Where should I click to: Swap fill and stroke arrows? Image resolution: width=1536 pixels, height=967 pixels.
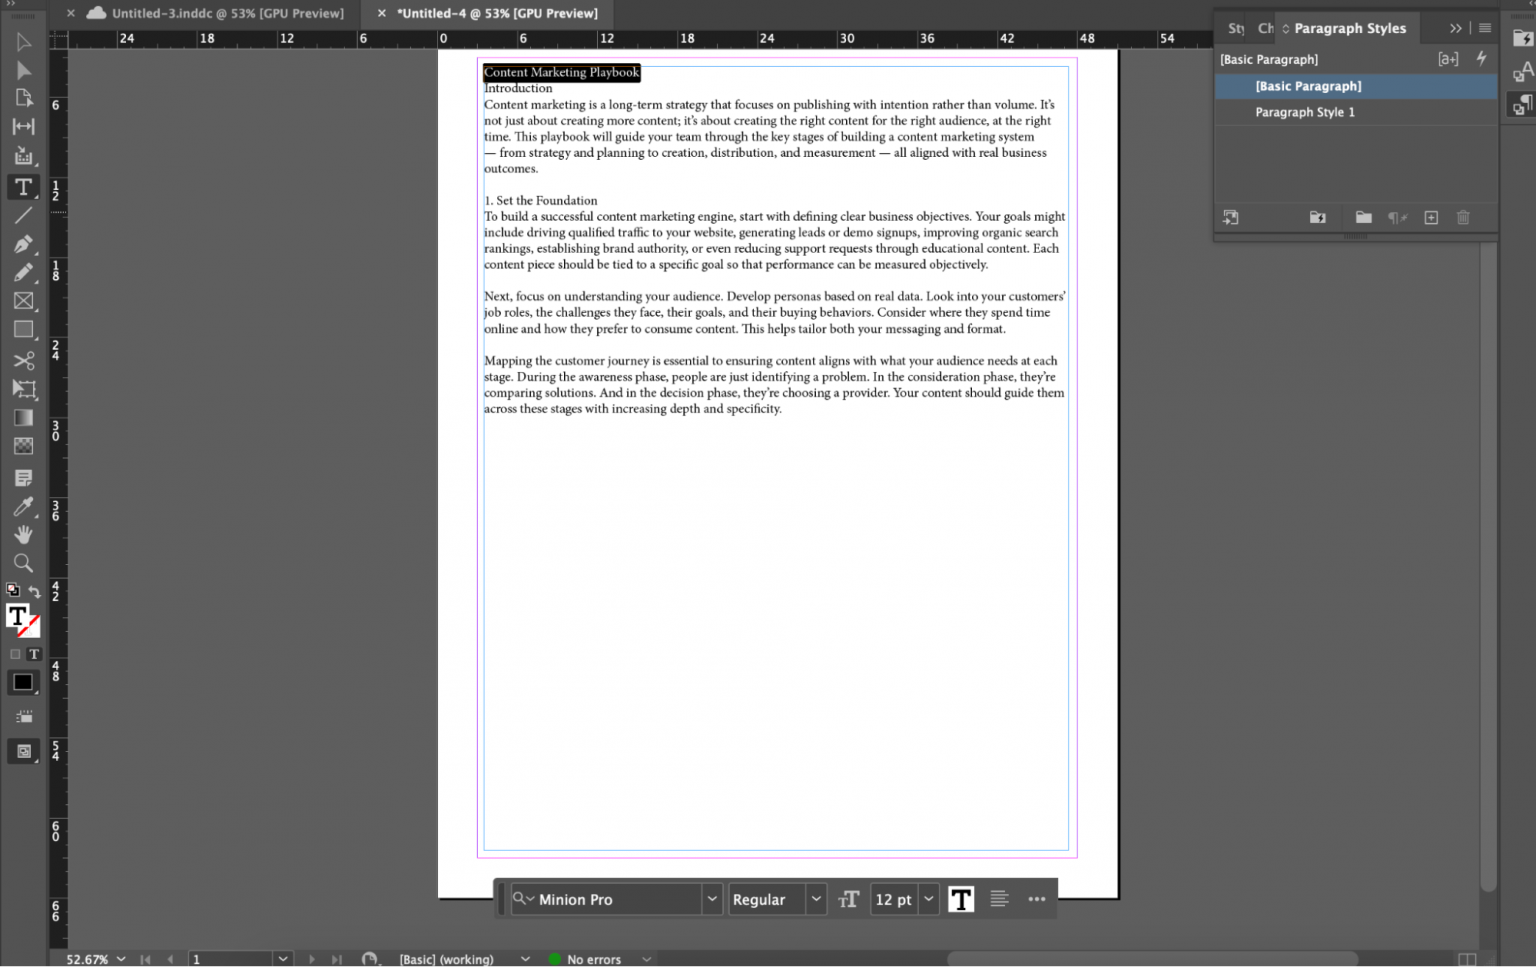[35, 592]
